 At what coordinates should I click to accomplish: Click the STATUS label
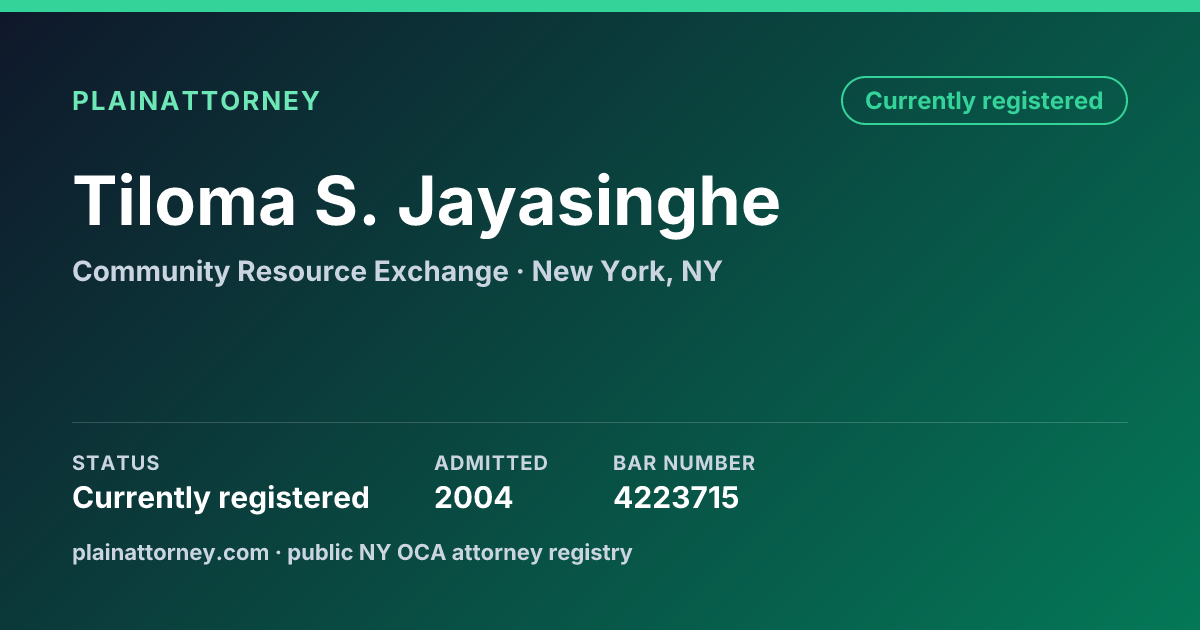point(116,463)
